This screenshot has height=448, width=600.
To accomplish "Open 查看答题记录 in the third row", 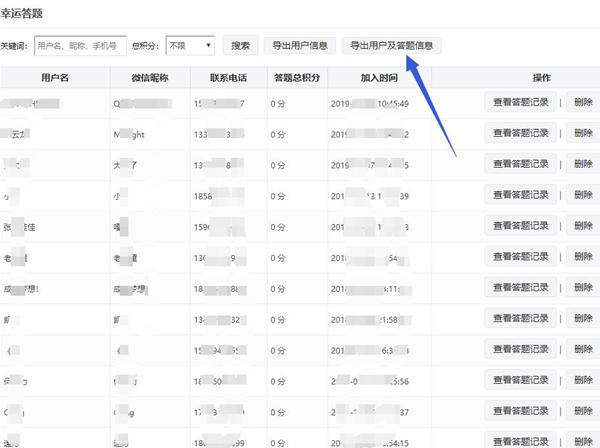I will click(x=520, y=164).
